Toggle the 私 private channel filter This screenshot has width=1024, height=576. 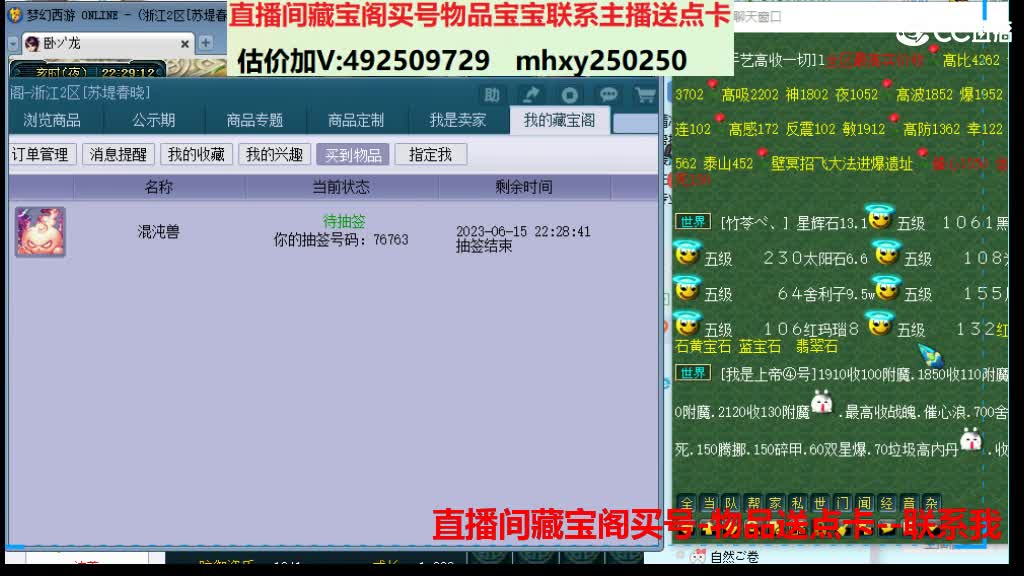click(798, 503)
